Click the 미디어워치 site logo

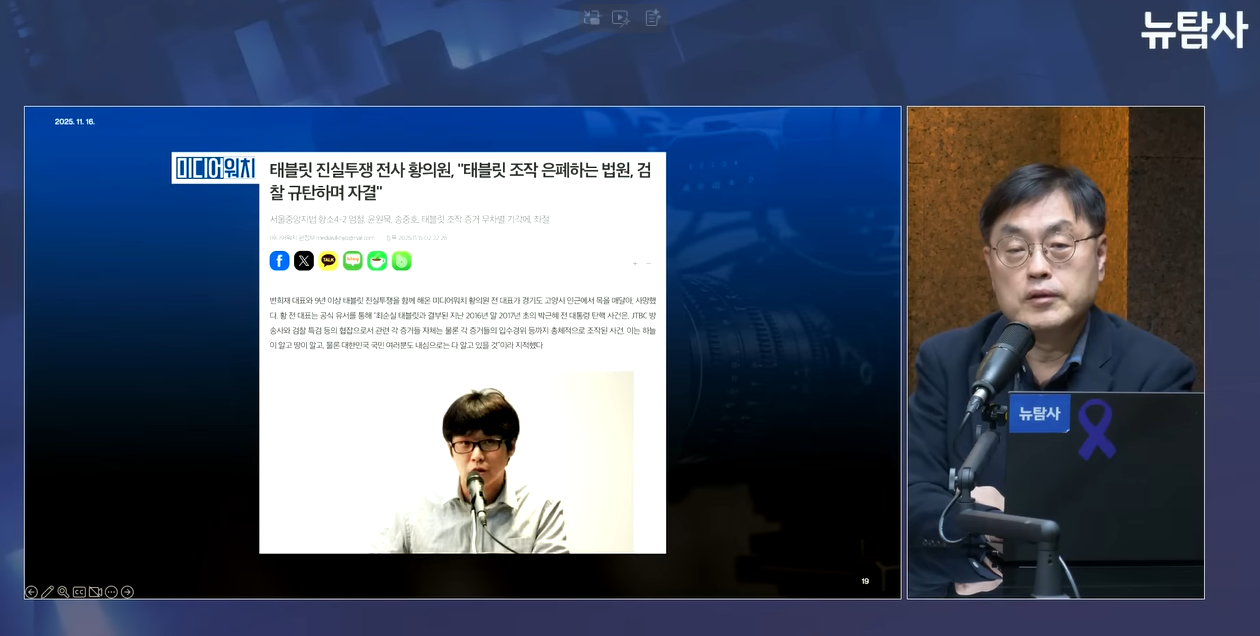[x=215, y=168]
